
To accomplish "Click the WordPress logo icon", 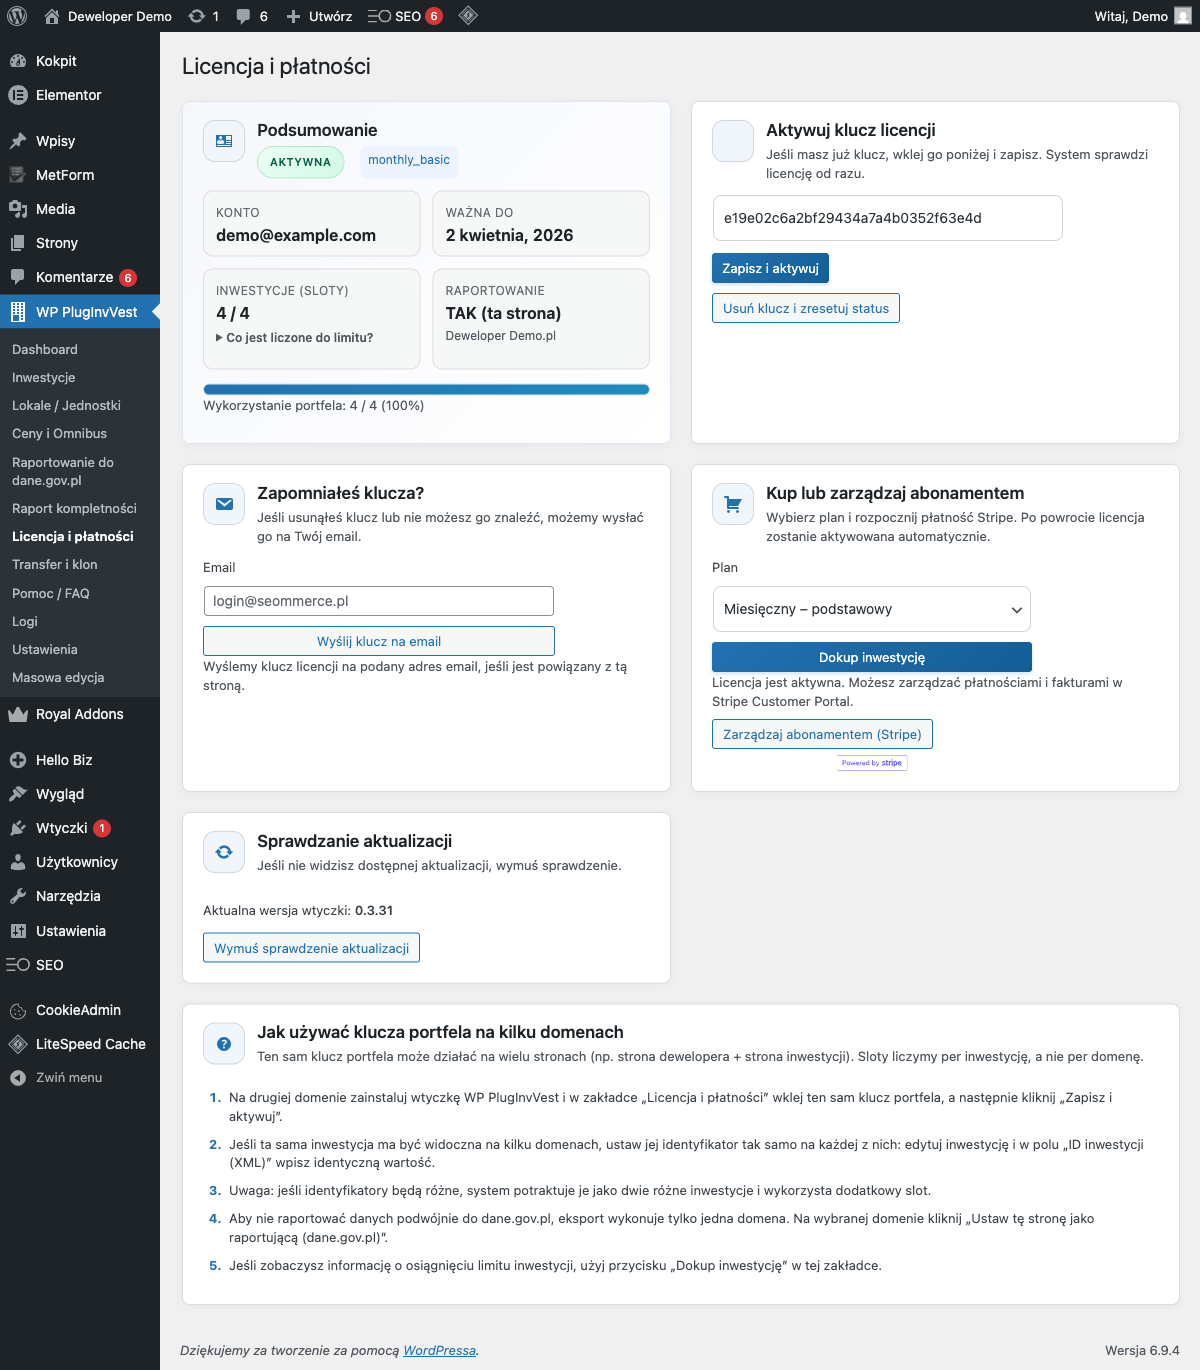I will (17, 16).
